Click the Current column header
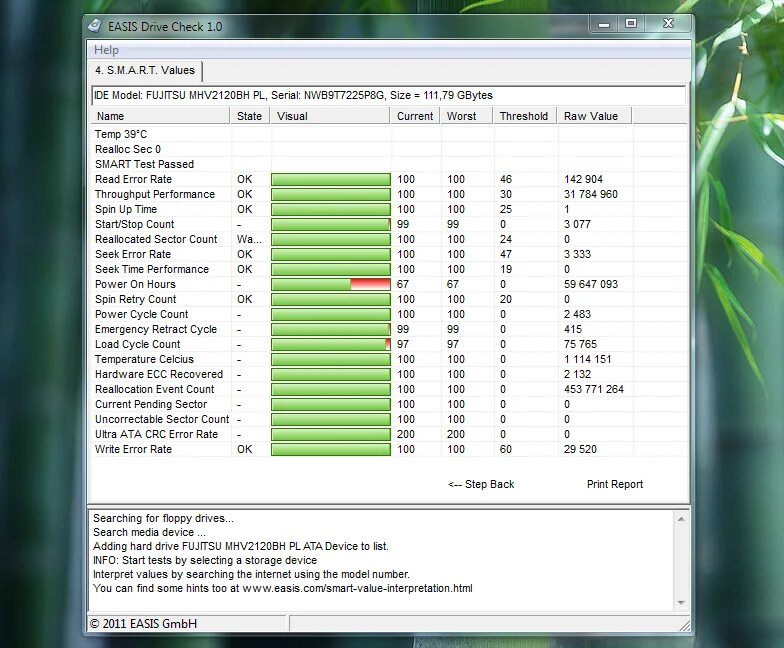Screen dimensions: 784x648 pyautogui.click(x=415, y=116)
